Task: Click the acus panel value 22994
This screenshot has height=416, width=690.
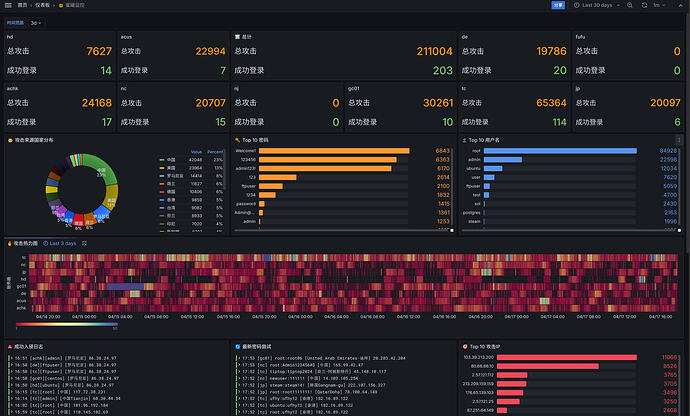Action: (x=210, y=52)
